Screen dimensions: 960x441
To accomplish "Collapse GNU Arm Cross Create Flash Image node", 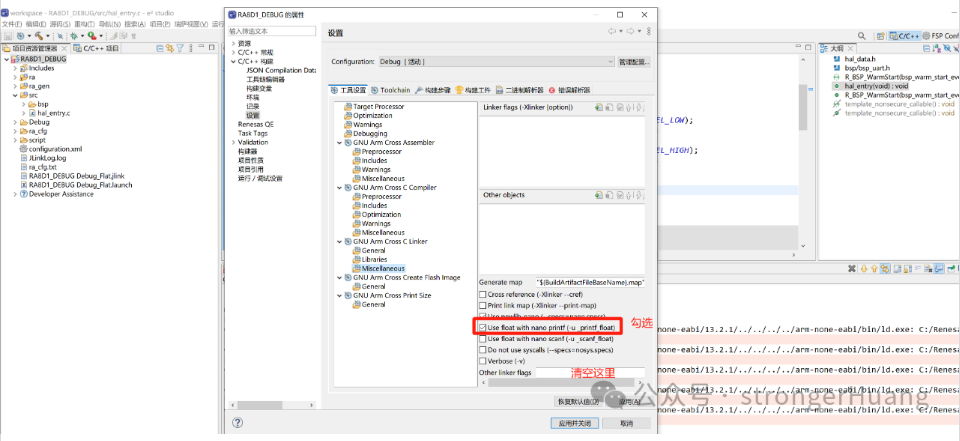I will 340,277.
